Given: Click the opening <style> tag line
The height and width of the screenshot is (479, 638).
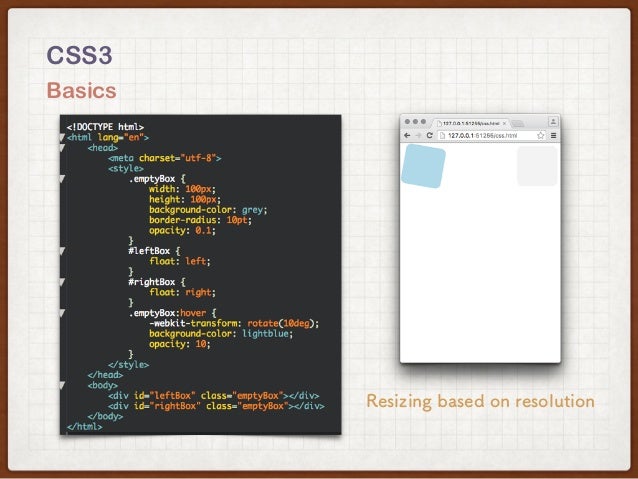Looking at the screenshot, I should [126, 168].
